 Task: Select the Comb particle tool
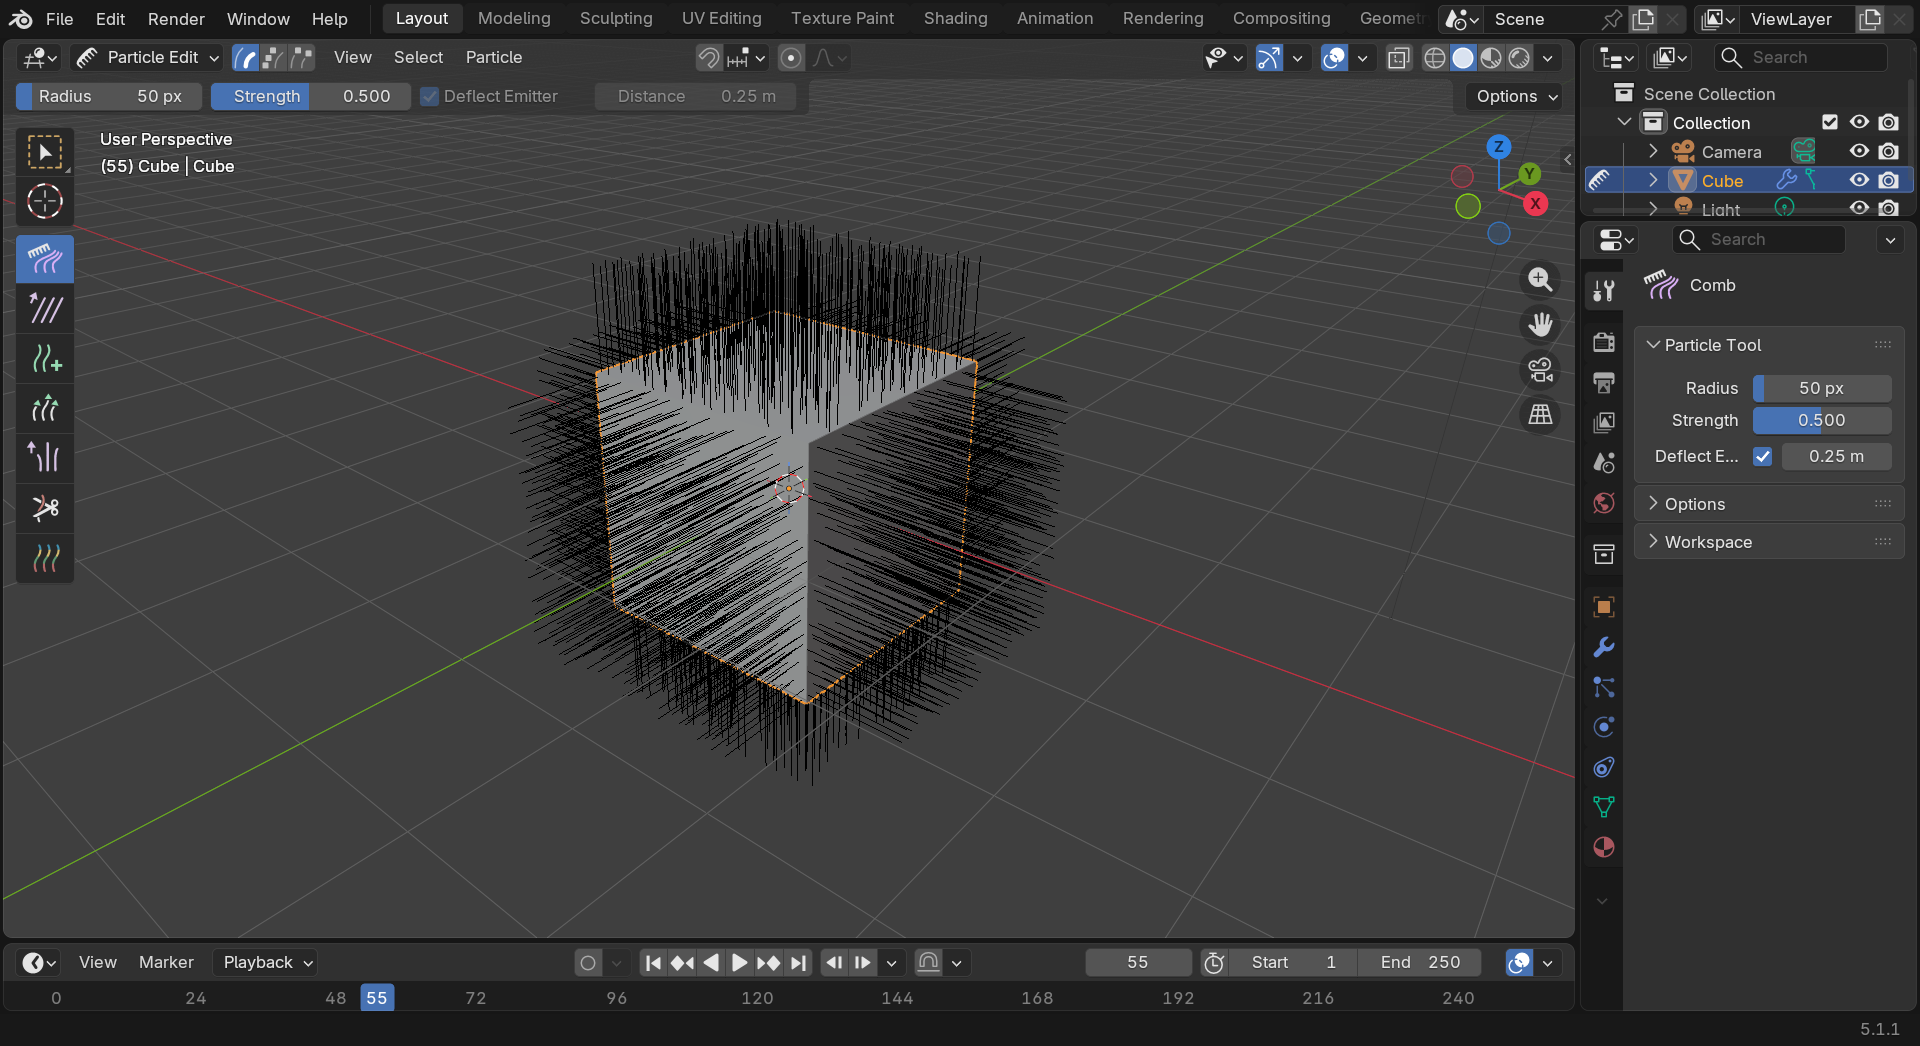[45, 260]
